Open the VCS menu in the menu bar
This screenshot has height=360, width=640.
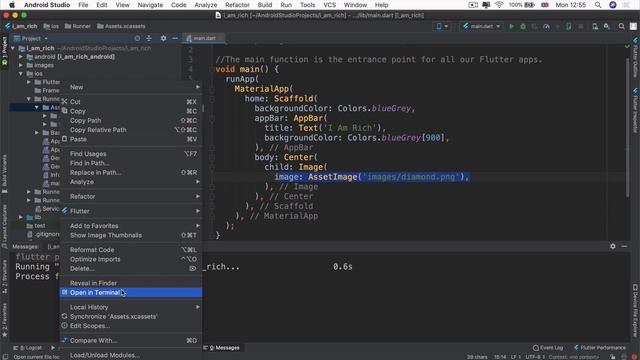pos(329,5)
